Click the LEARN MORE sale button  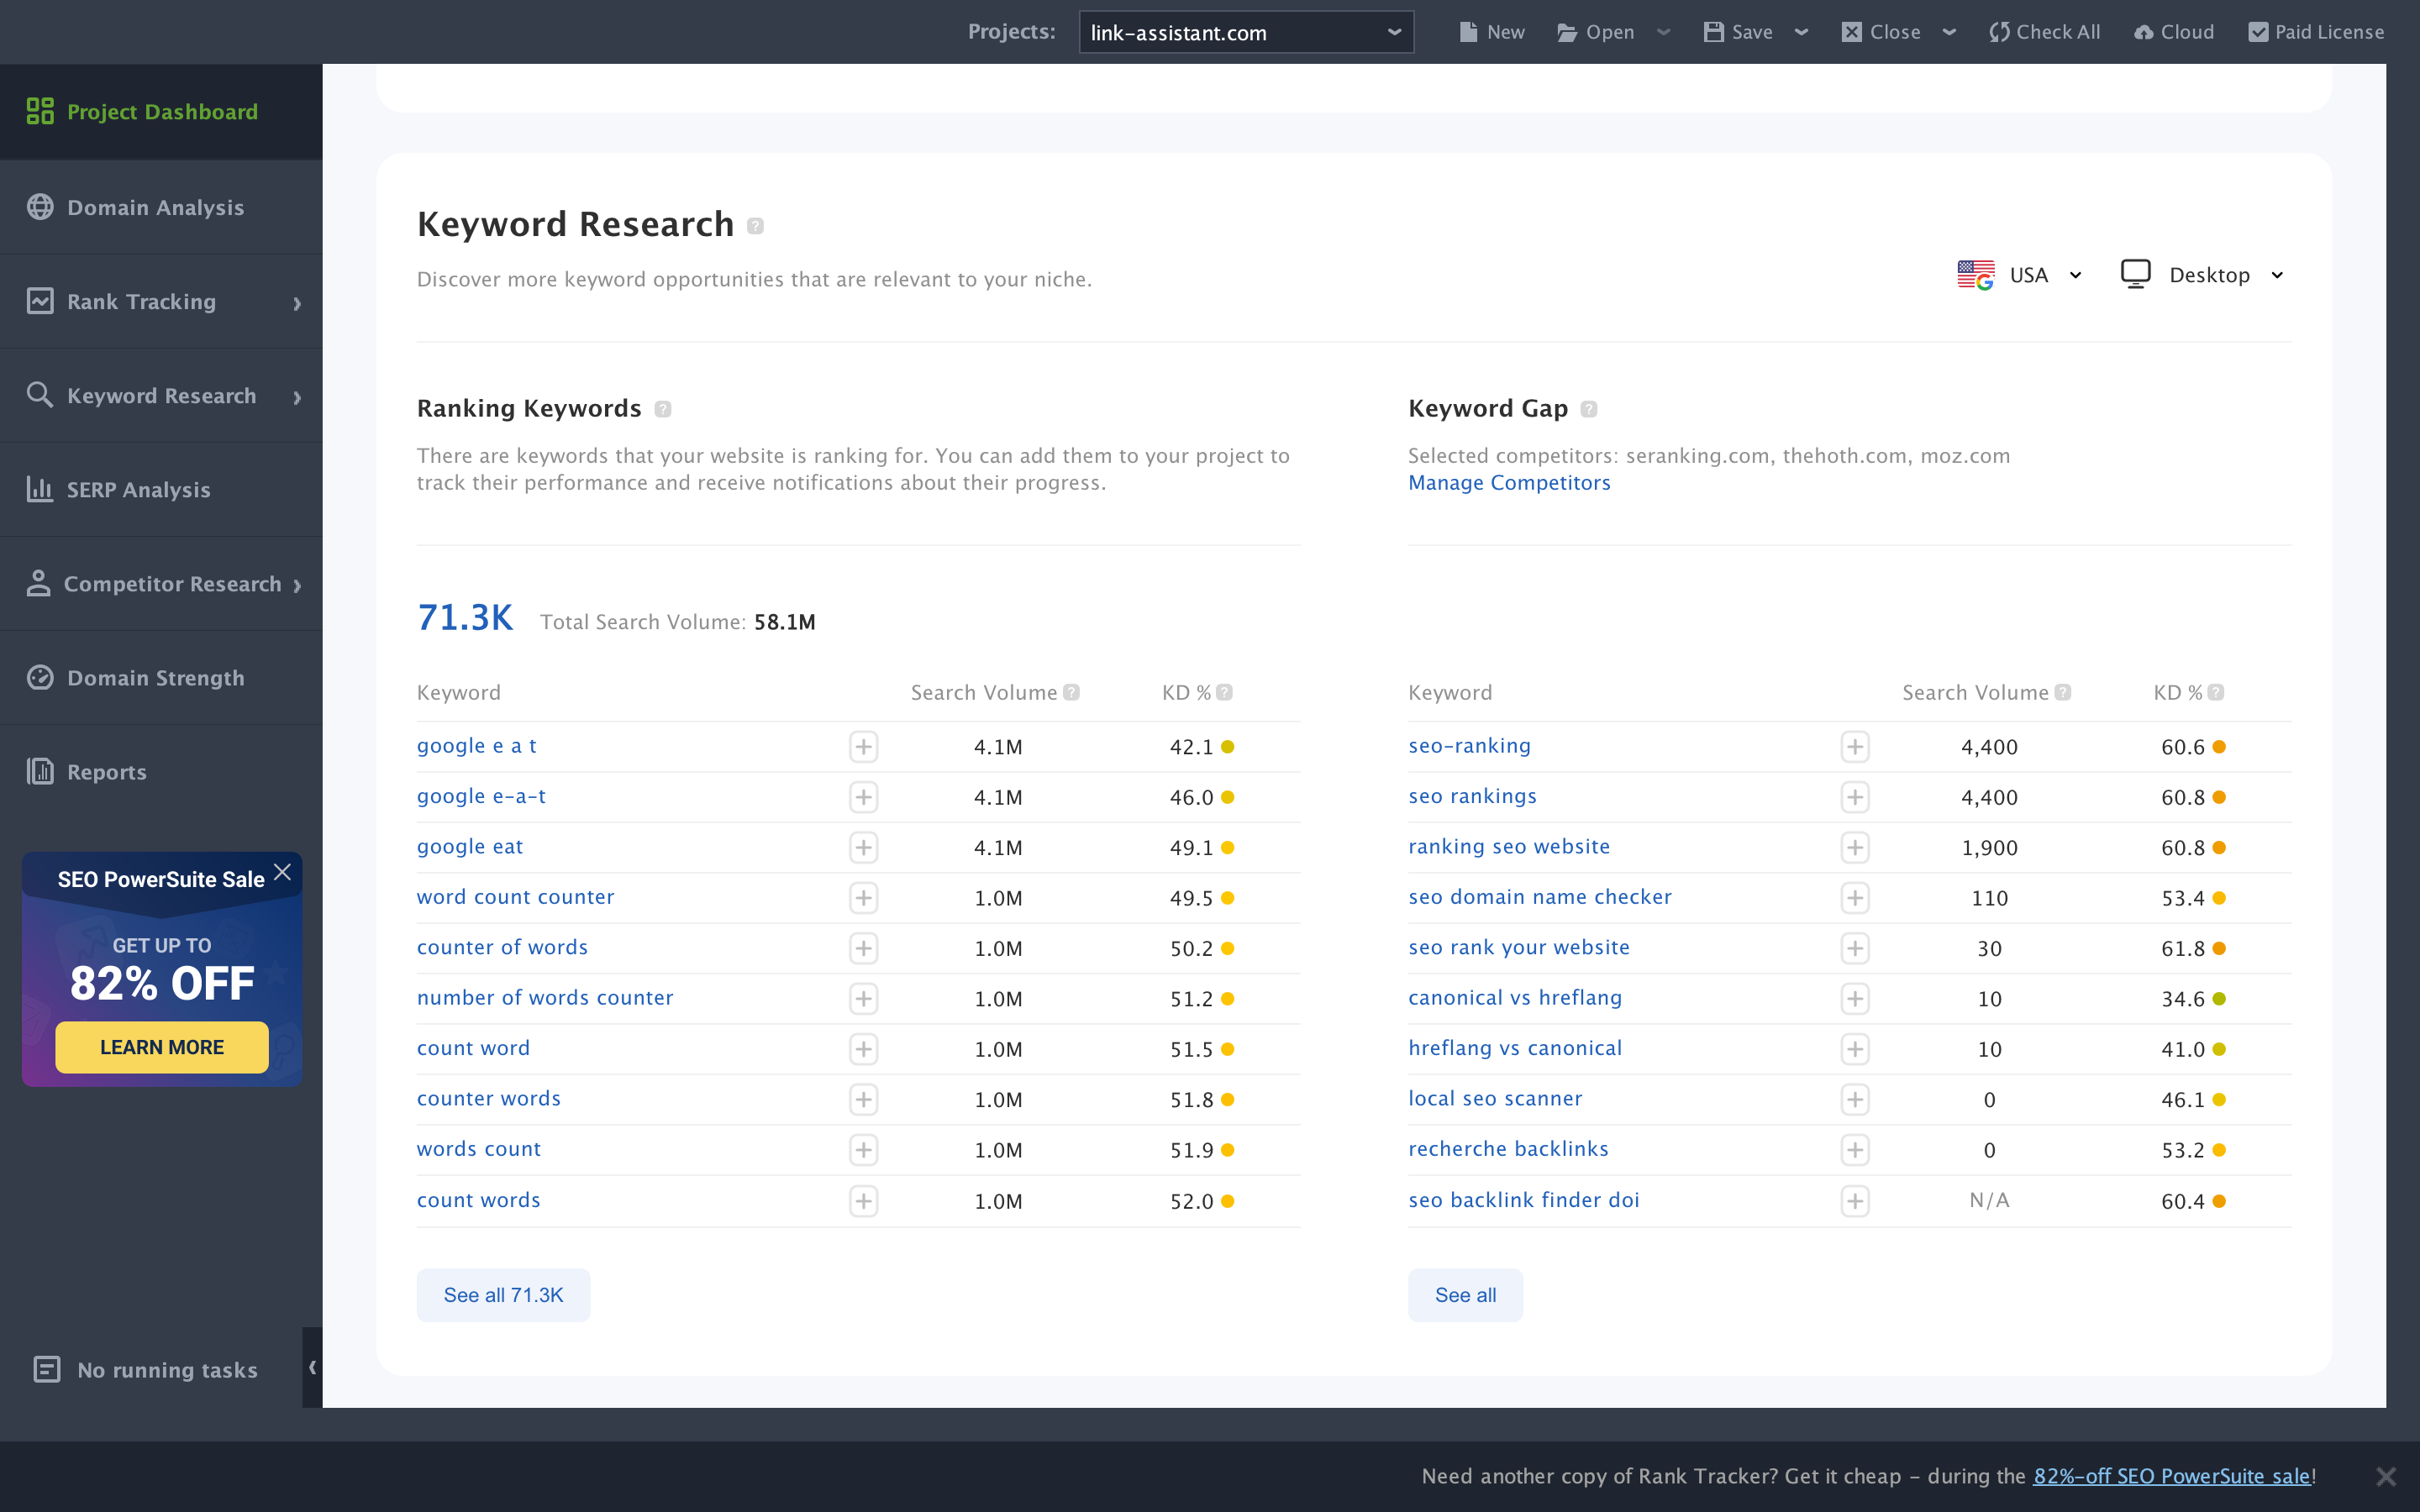point(161,1047)
